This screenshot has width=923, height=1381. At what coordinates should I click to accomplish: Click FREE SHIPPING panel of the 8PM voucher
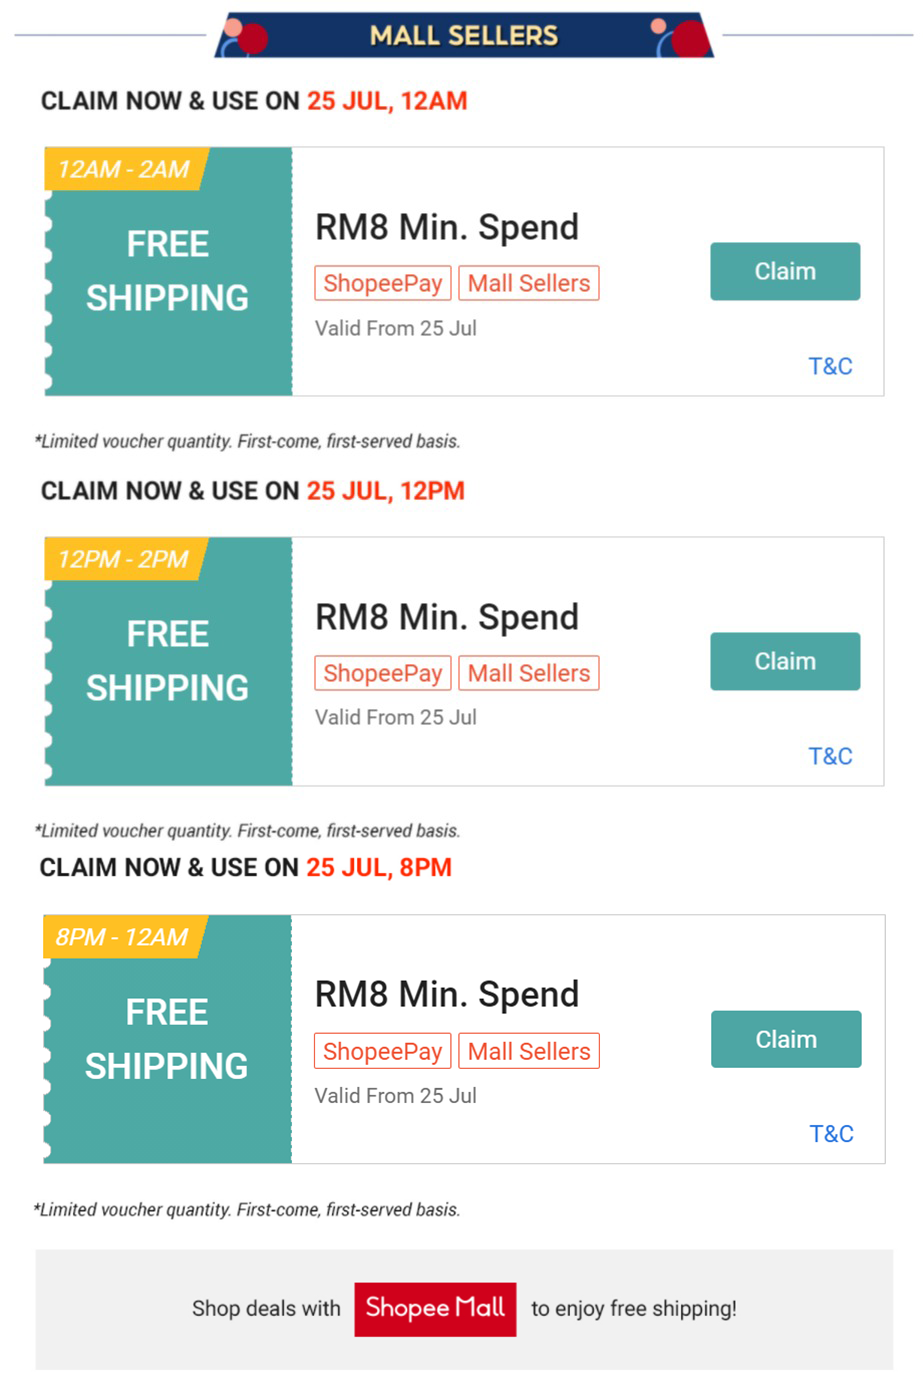[167, 1039]
